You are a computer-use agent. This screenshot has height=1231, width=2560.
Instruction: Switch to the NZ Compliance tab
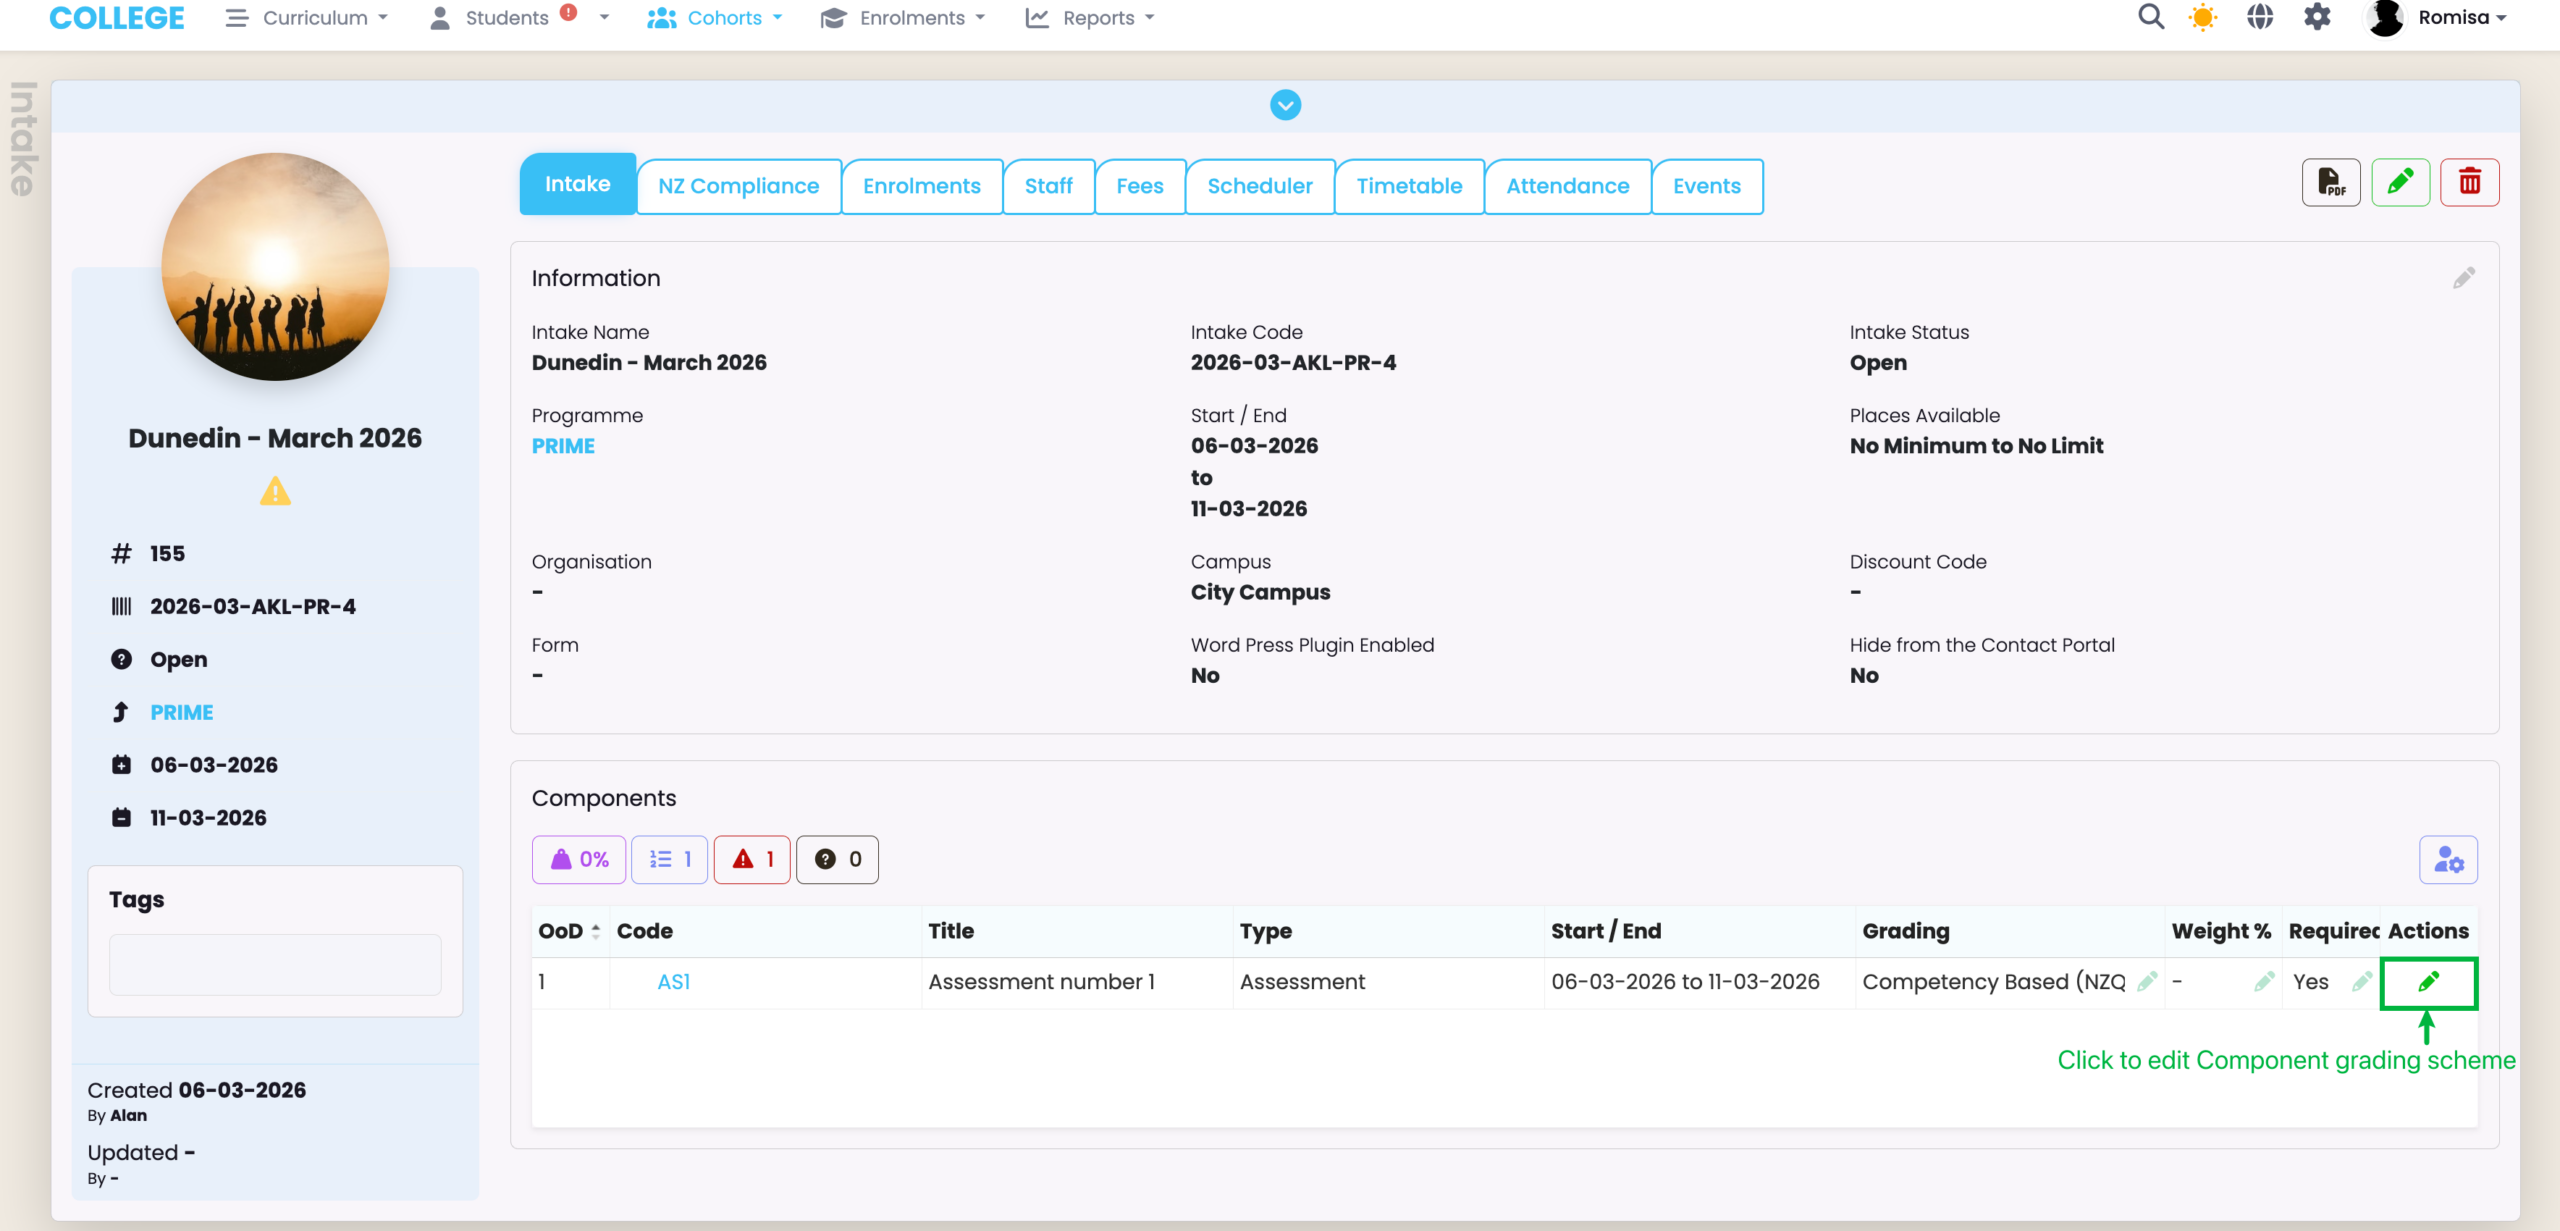[738, 186]
